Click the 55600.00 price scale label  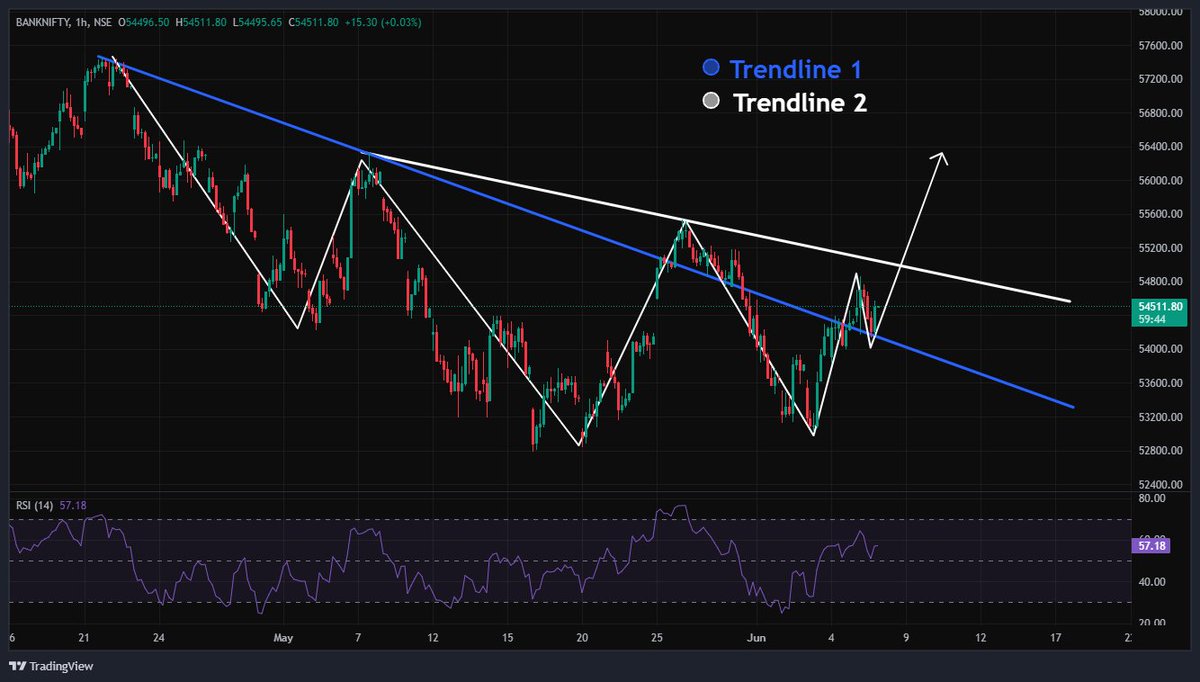pyautogui.click(x=1160, y=214)
